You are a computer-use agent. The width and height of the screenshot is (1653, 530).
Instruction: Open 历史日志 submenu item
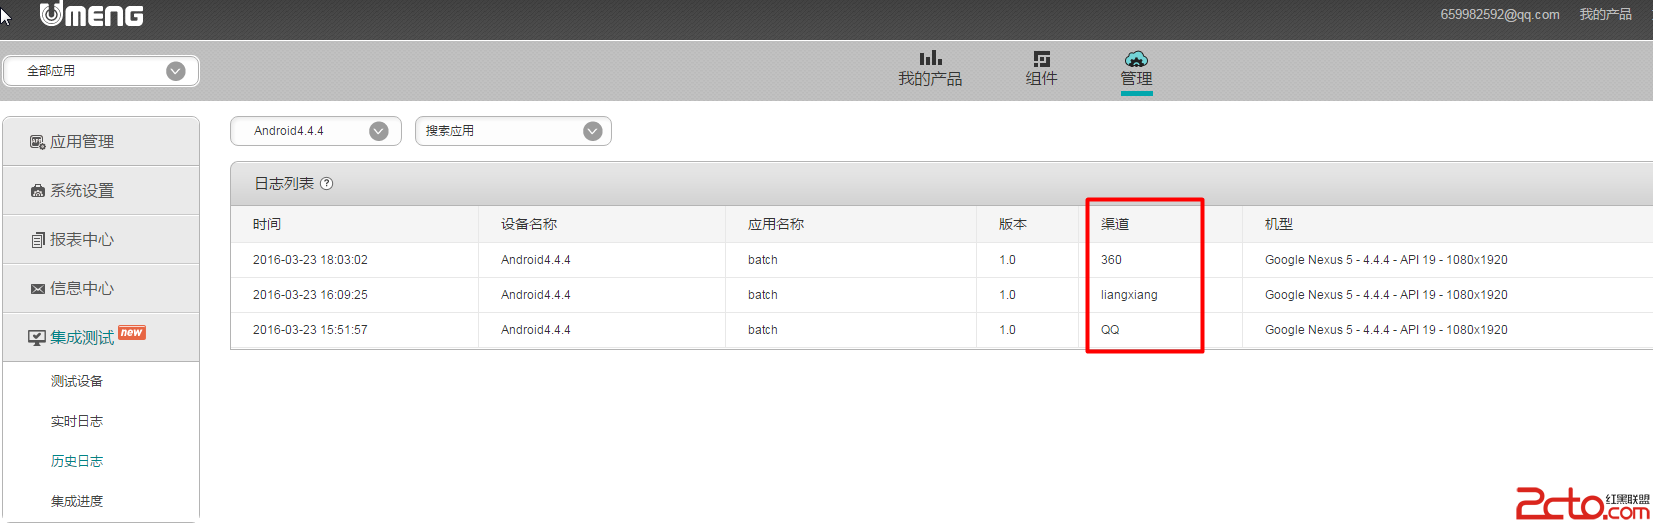point(77,461)
